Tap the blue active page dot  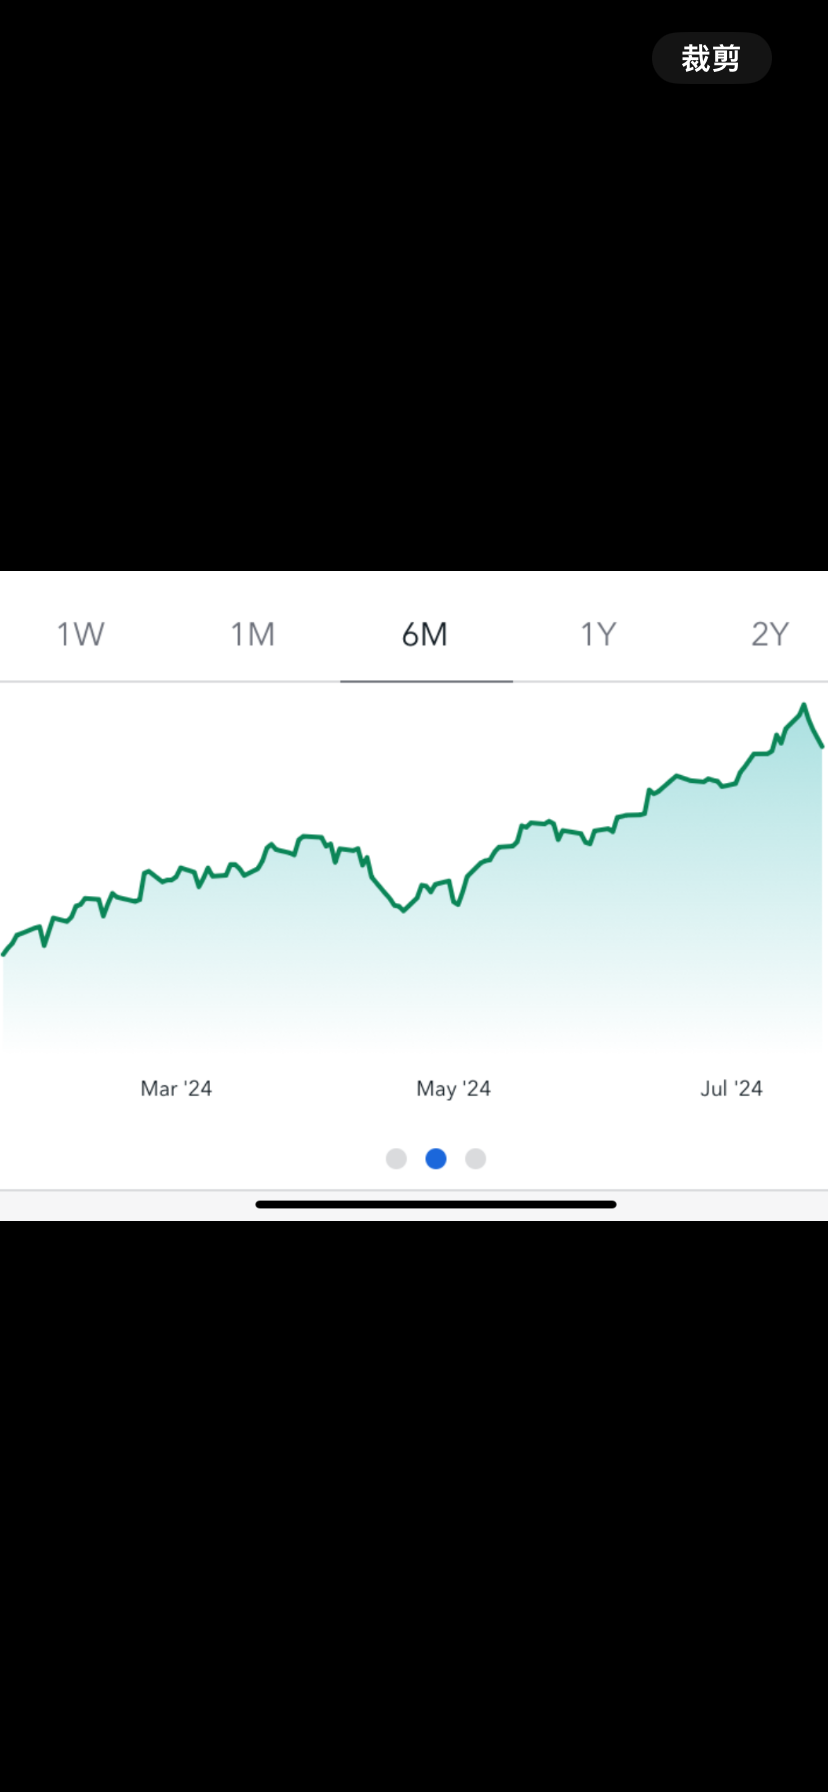coord(436,1158)
